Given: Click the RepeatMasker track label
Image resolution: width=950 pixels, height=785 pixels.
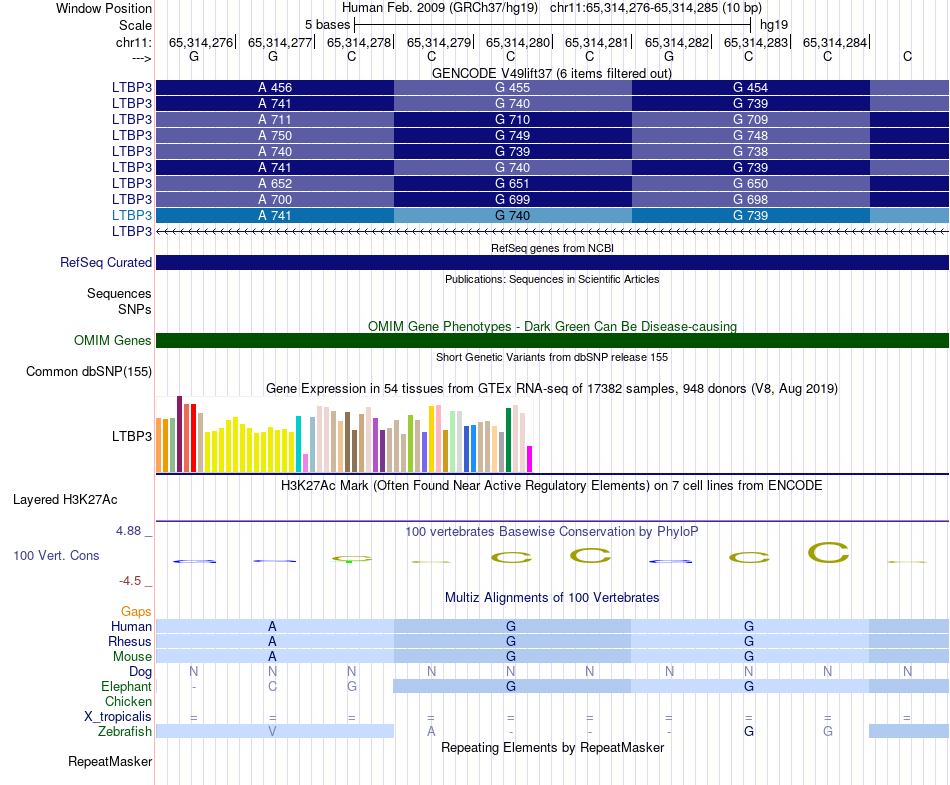Looking at the screenshot, I should (x=110, y=761).
